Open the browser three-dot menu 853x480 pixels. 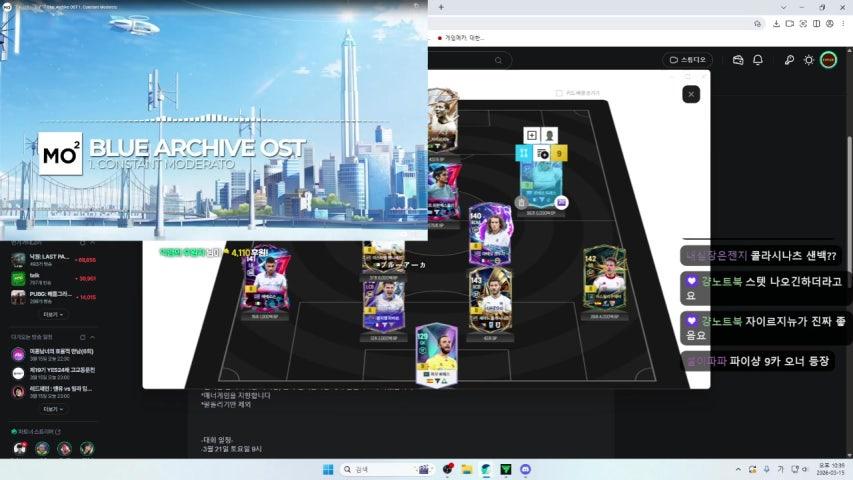pos(843,23)
